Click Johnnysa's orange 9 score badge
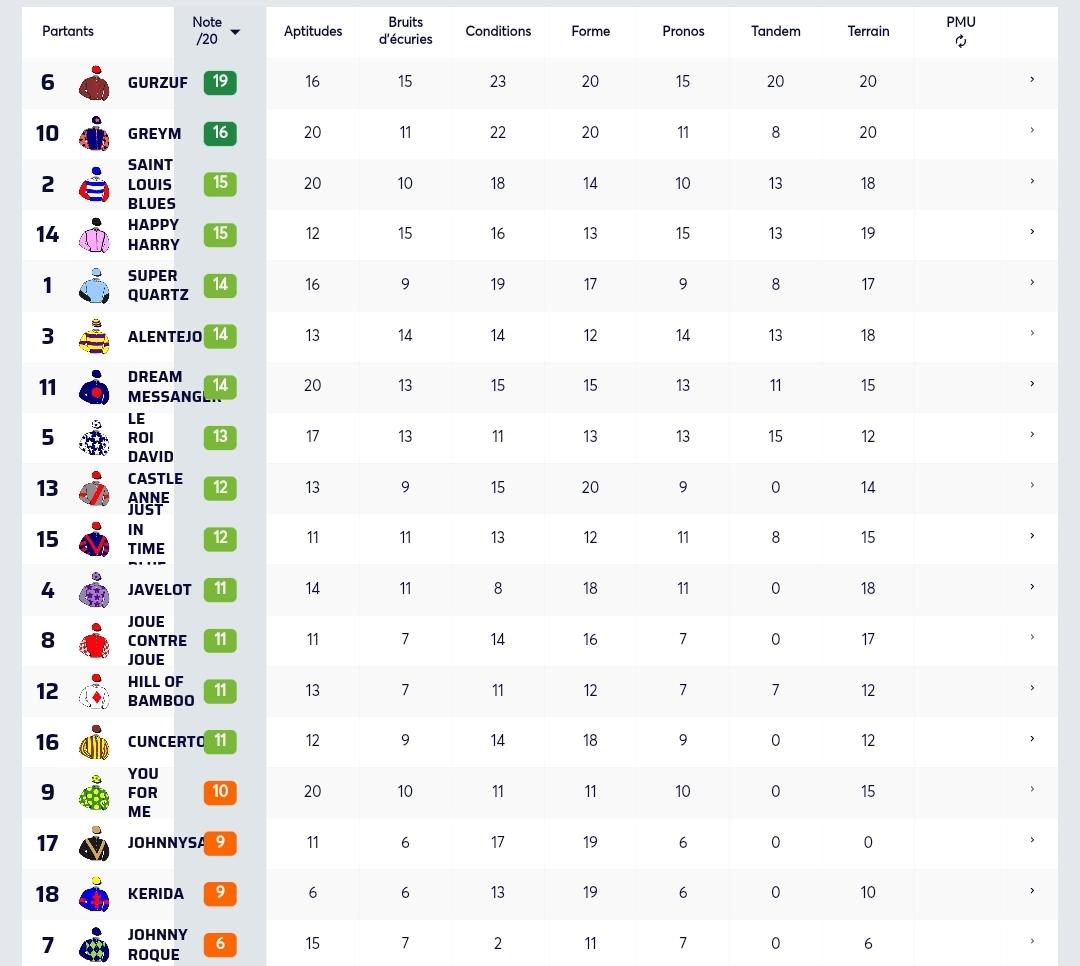Viewport: 1080px width, 966px height. point(220,843)
